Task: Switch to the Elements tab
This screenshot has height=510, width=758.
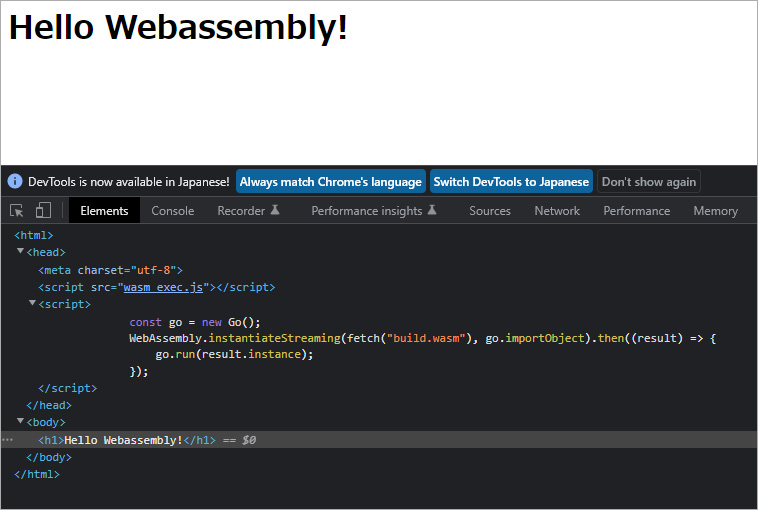Action: (x=104, y=211)
